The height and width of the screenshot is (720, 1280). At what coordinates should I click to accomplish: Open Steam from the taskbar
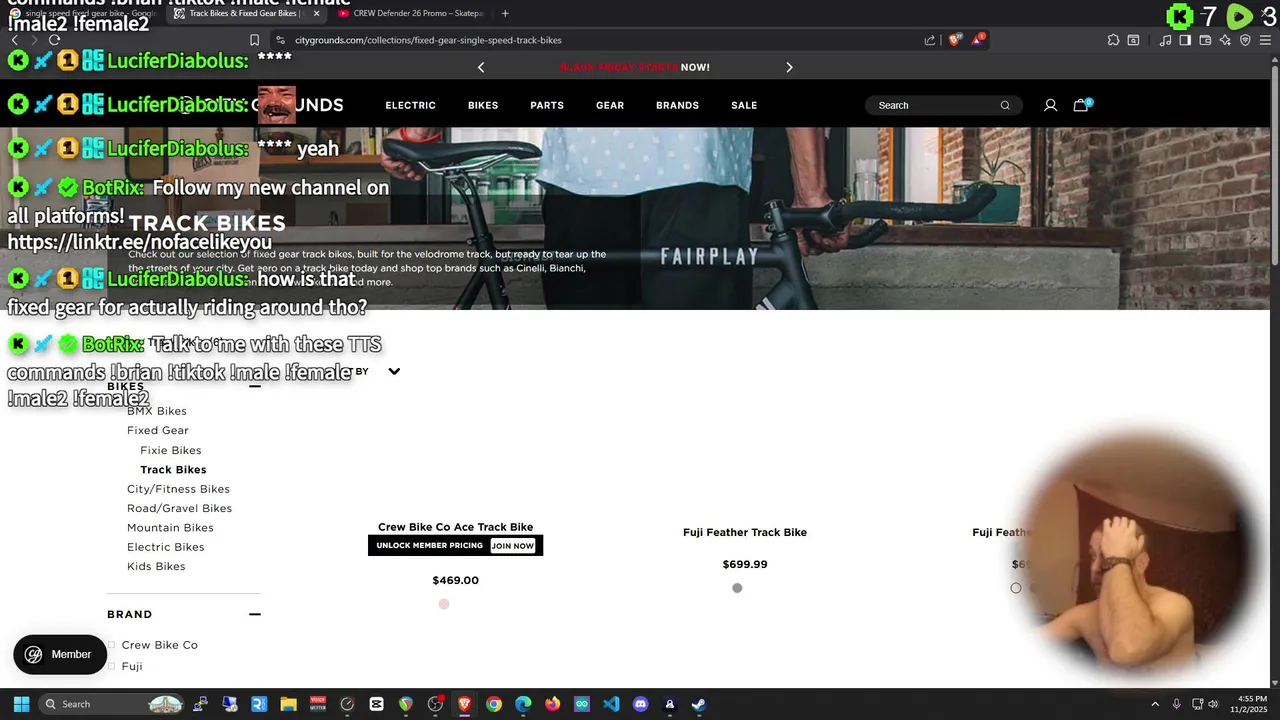698,704
